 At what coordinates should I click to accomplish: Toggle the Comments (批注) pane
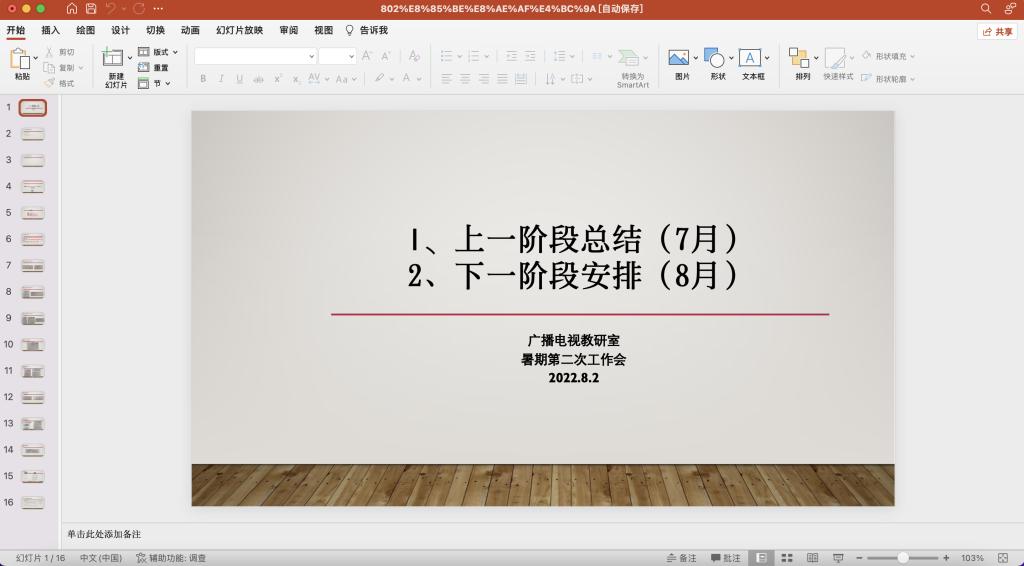(x=726, y=558)
